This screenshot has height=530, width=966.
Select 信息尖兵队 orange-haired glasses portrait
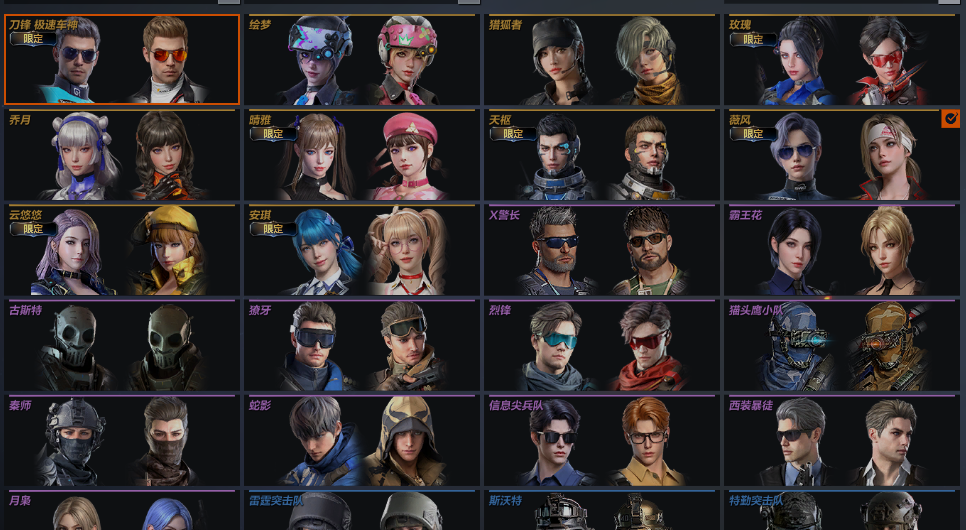pyautogui.click(x=645, y=441)
